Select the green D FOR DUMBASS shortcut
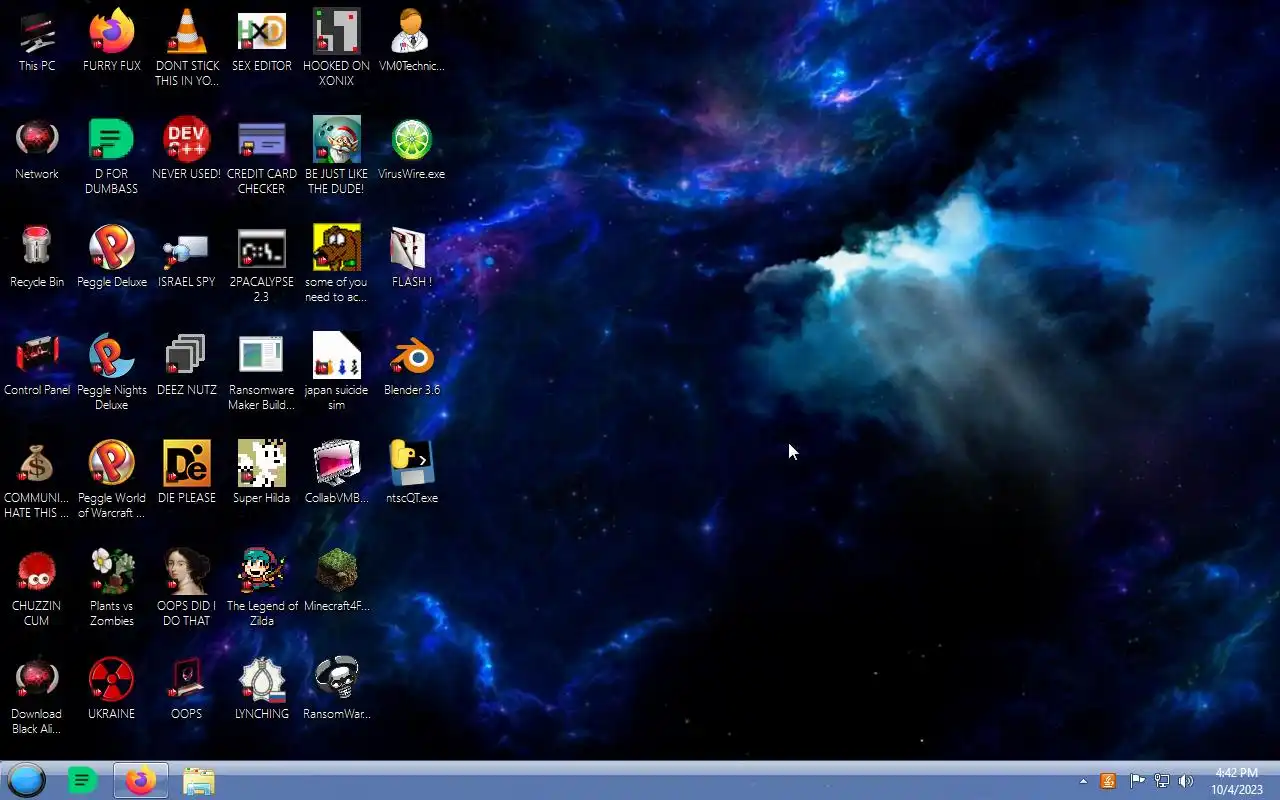 pos(112,157)
